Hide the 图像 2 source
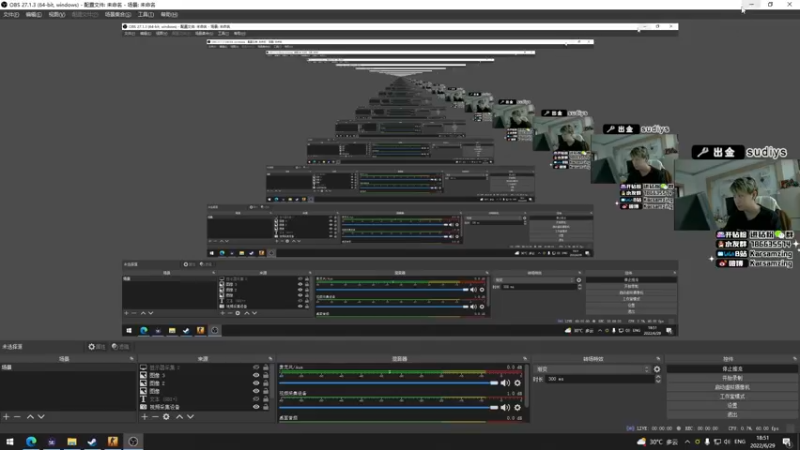 click(x=256, y=383)
